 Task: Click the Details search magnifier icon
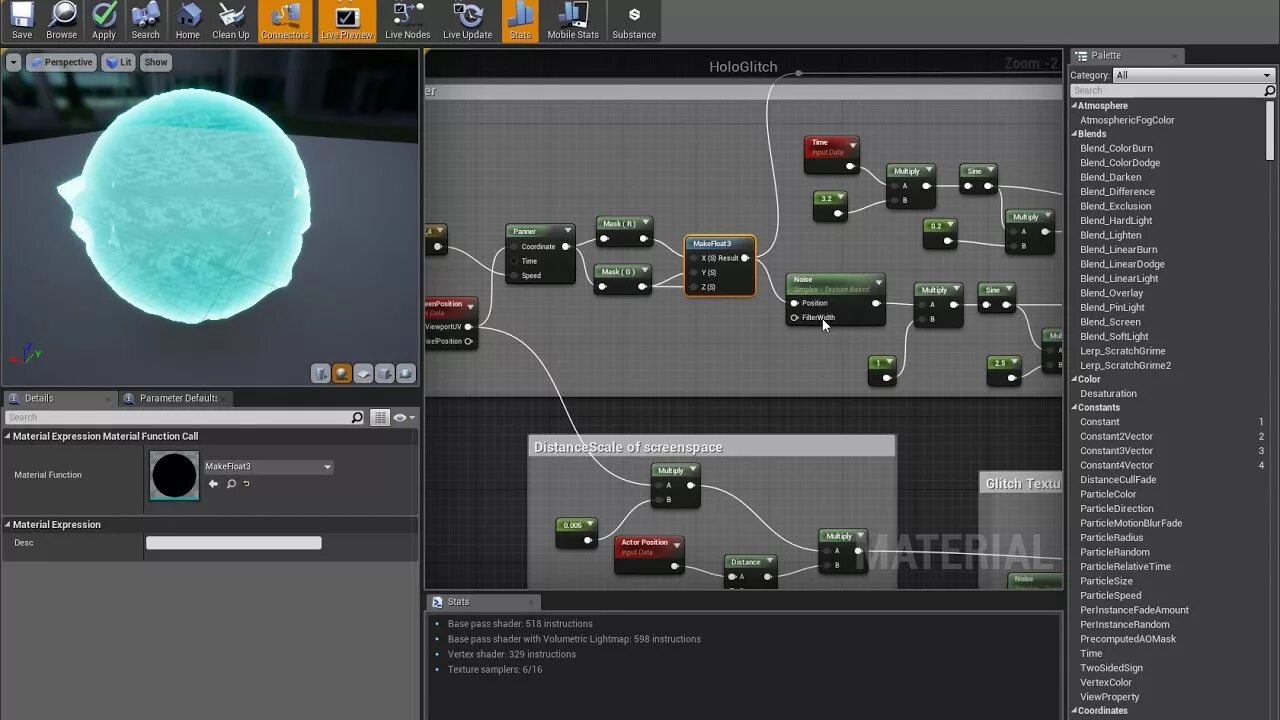click(x=357, y=417)
